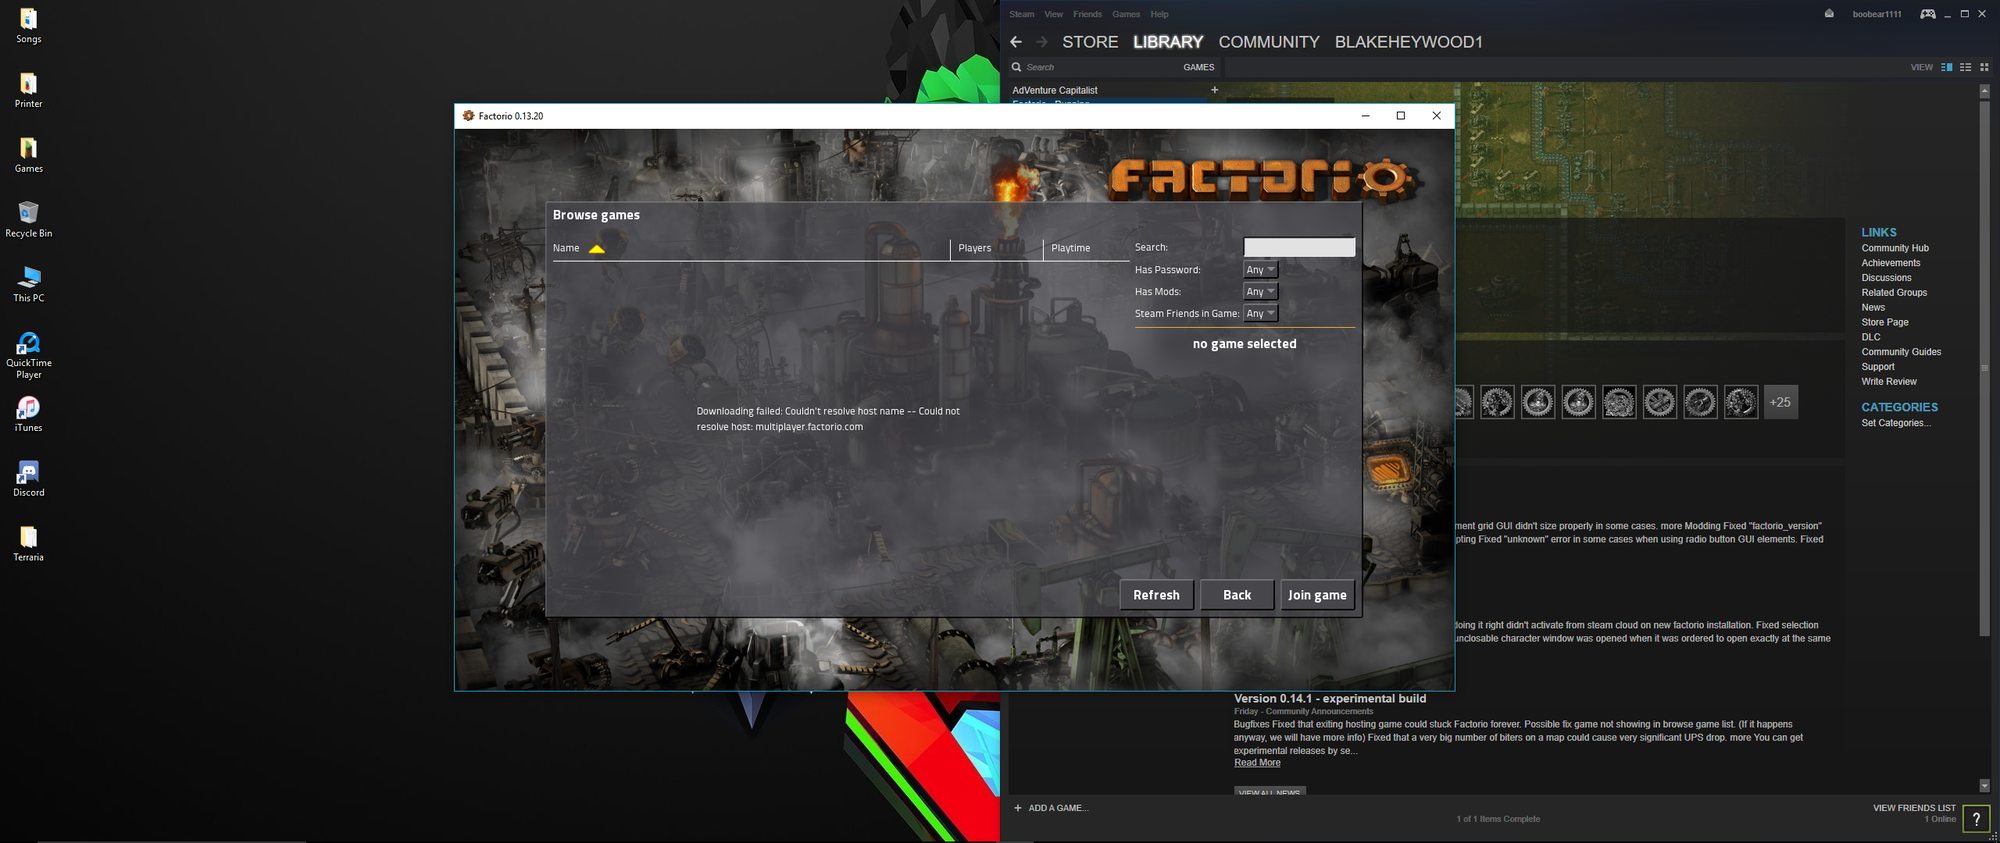The image size is (2000, 843).
Task: Select the Terraria desktop folder
Action: (x=28, y=543)
